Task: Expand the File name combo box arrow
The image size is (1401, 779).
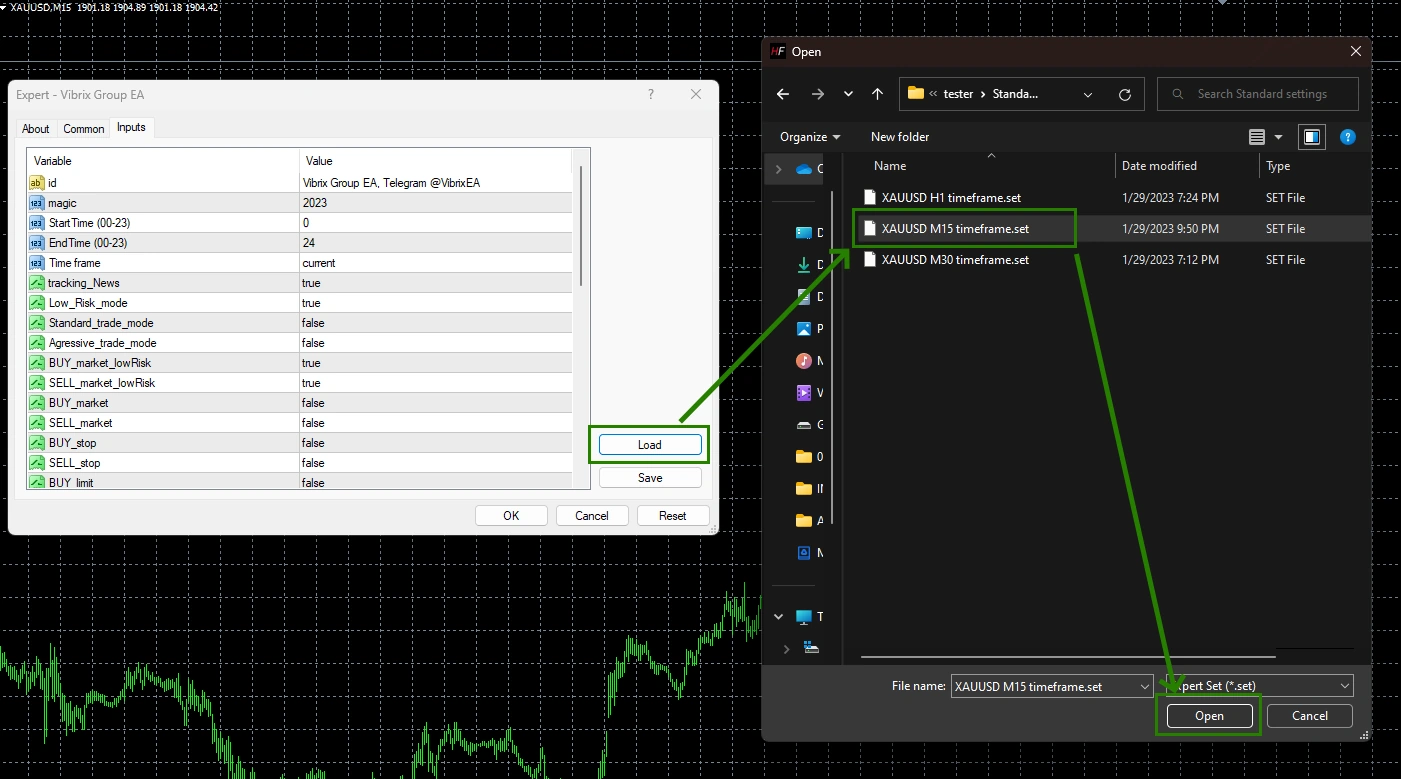Action: 1145,686
